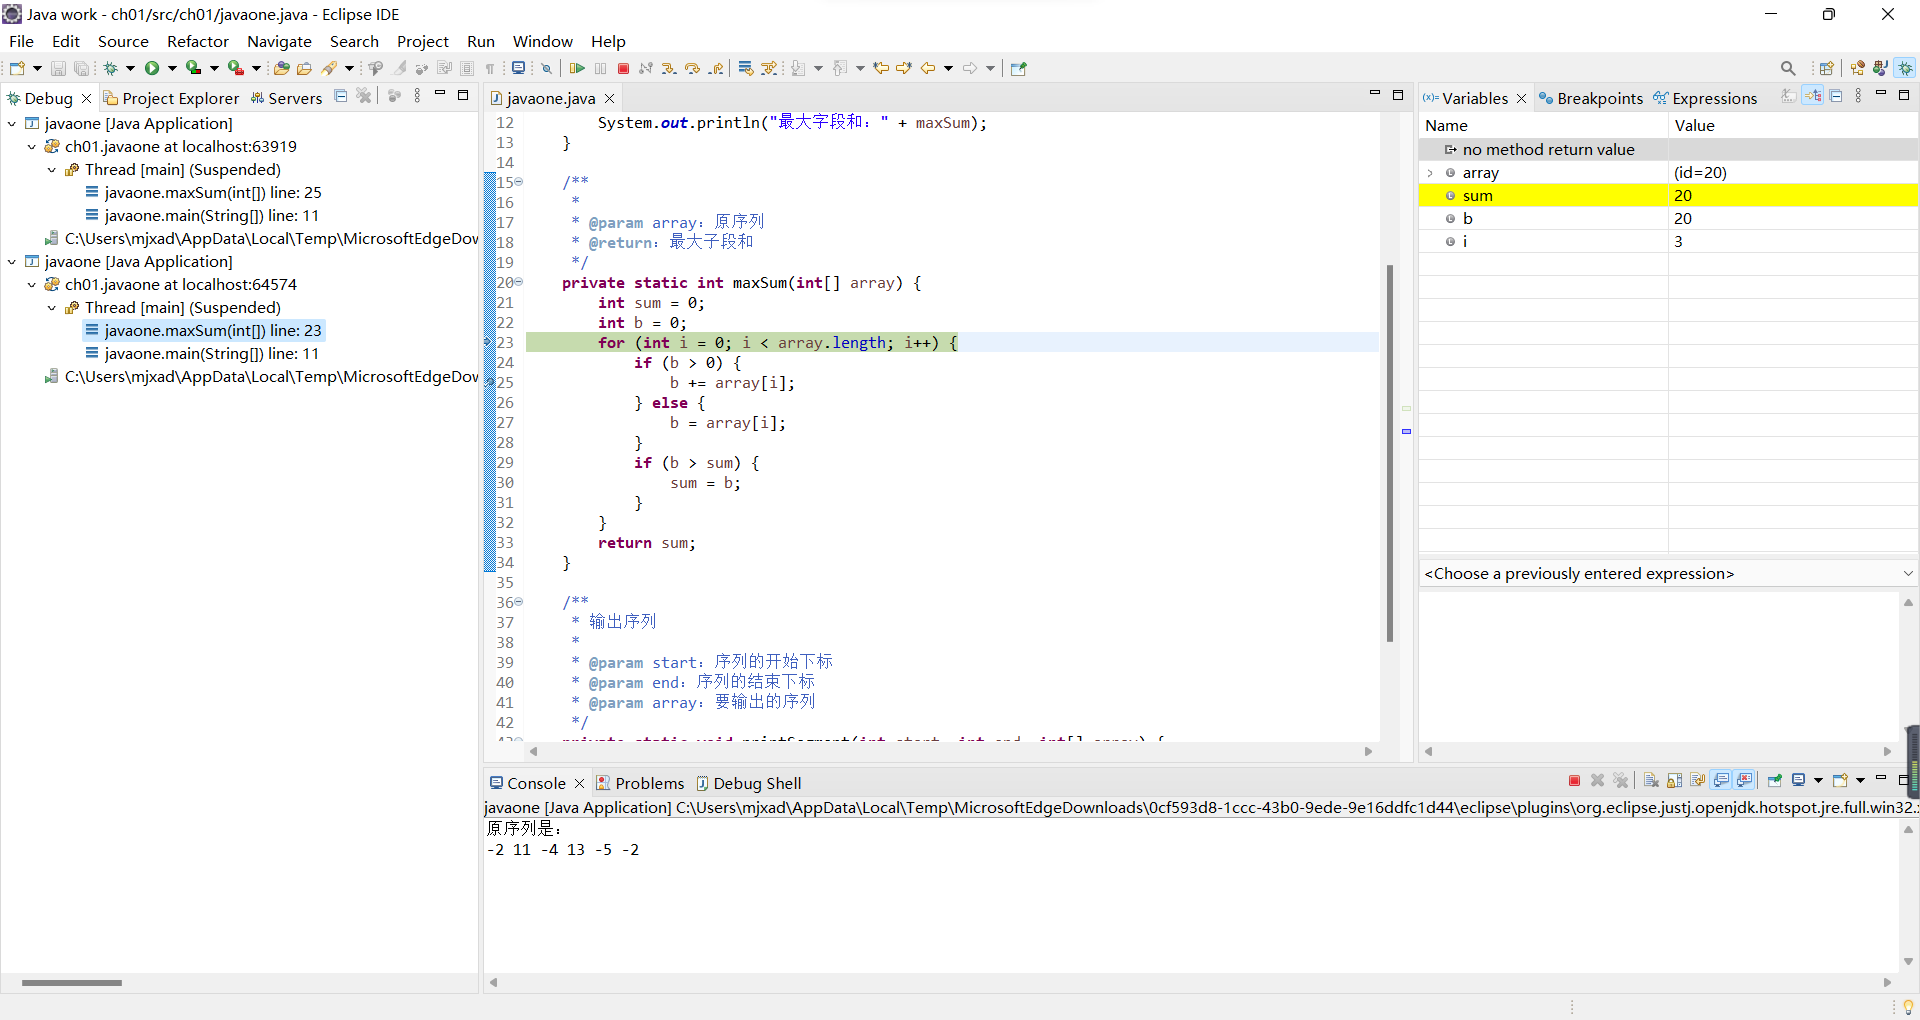Open the previously entered expression combo box

tap(1668, 574)
